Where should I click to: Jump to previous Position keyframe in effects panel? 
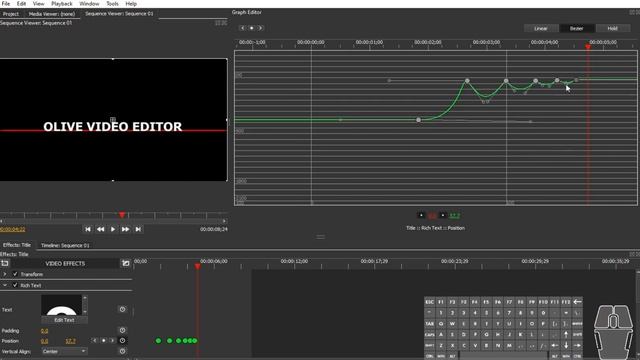pos(95,340)
